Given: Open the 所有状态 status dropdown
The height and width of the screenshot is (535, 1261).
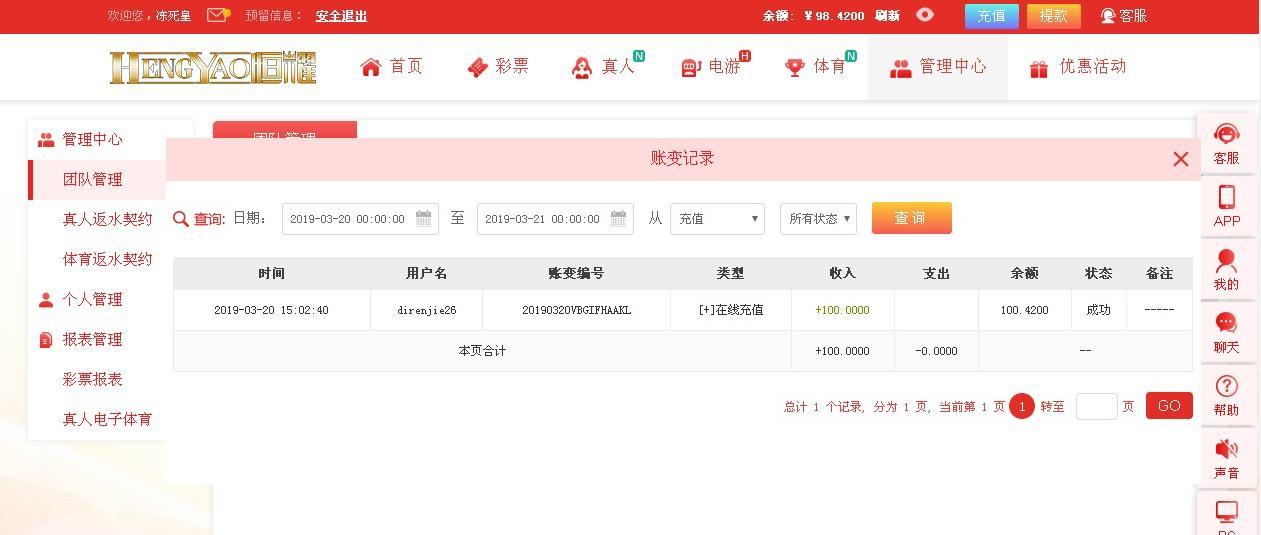Looking at the screenshot, I should [x=818, y=218].
